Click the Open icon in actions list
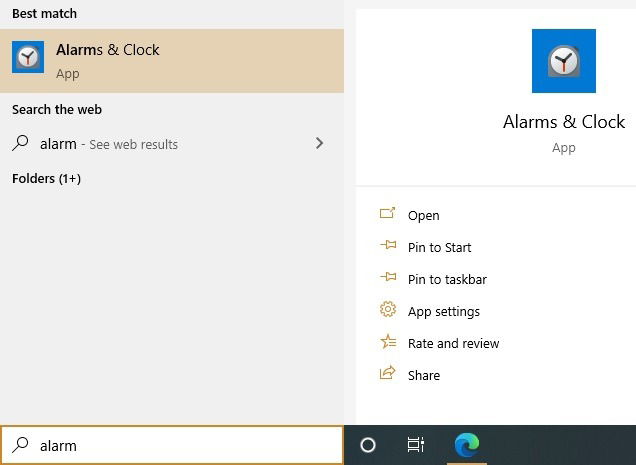Viewport: 636px width, 465px height. 387,214
